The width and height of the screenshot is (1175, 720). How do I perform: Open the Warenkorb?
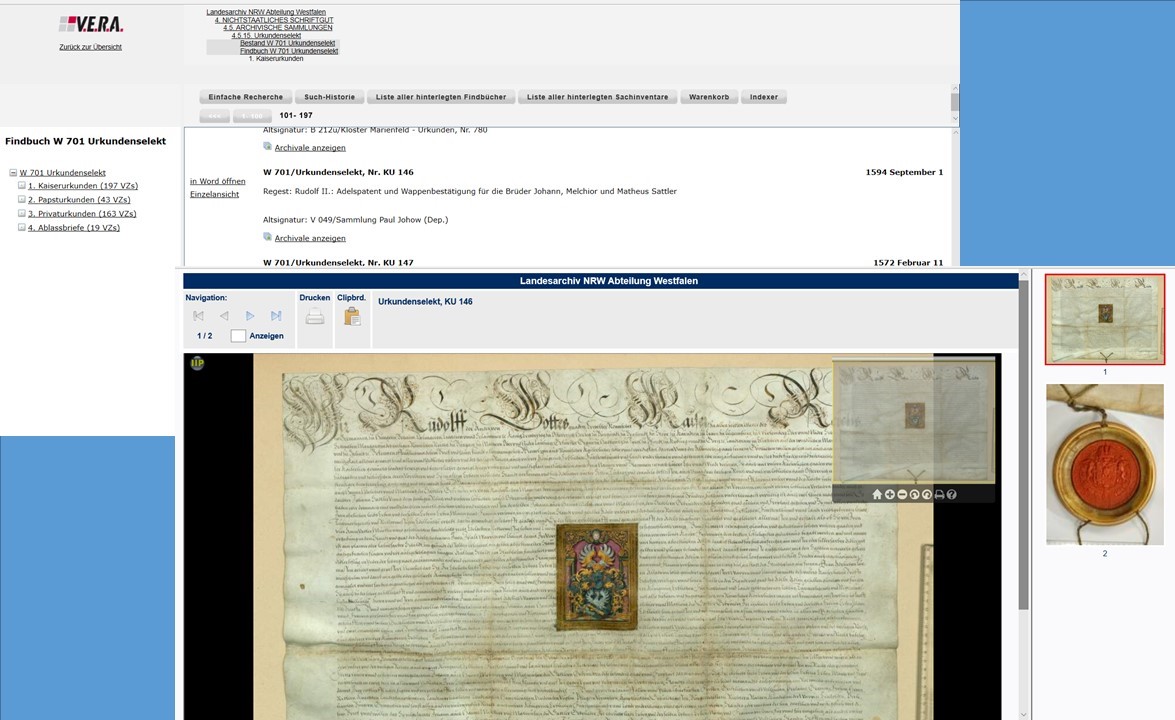(709, 97)
